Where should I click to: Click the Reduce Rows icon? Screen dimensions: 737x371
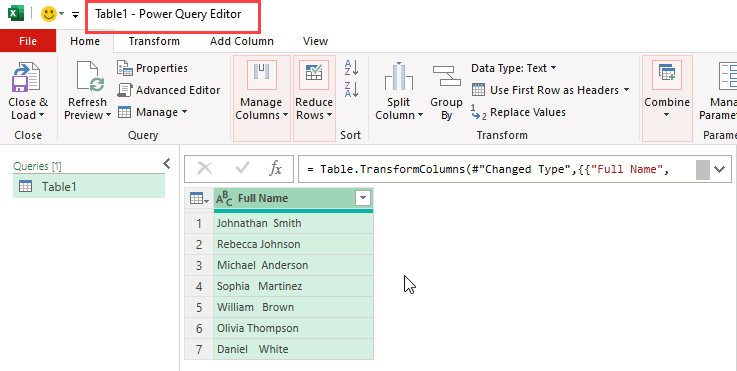click(x=314, y=75)
